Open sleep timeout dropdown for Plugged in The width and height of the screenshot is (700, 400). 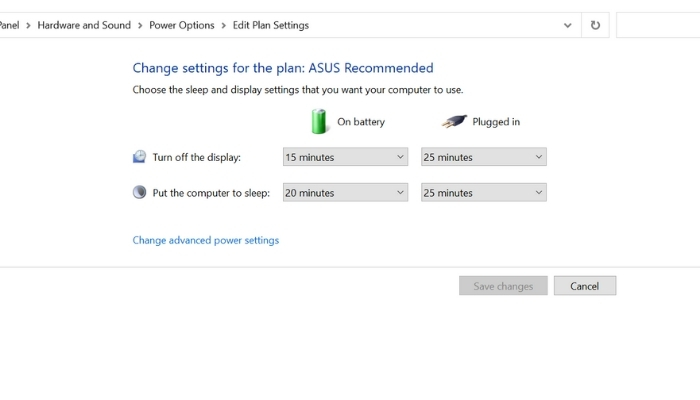483,192
